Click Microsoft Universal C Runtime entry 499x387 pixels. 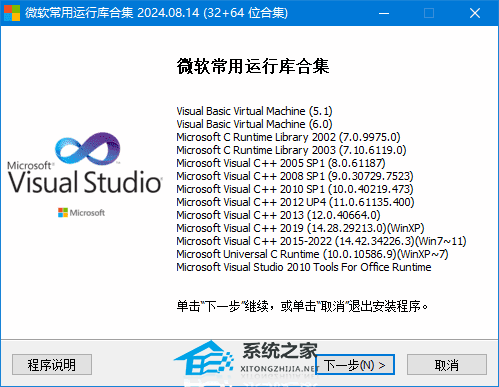pyautogui.click(x=312, y=254)
